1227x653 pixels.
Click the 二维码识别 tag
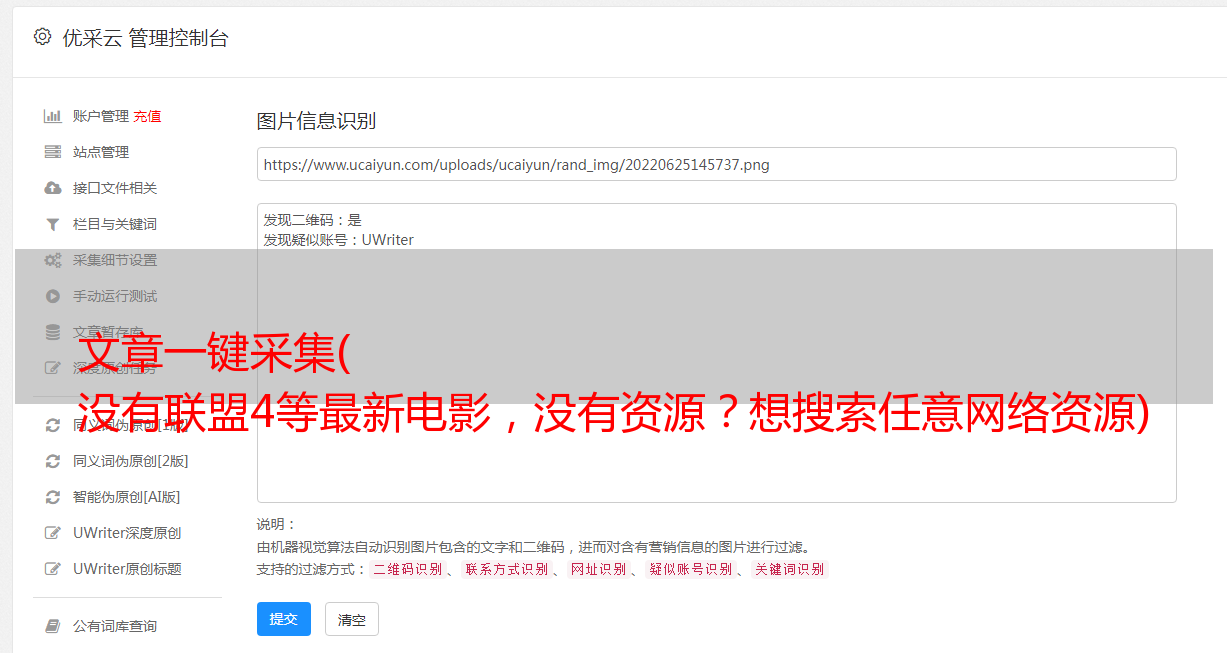(x=407, y=569)
